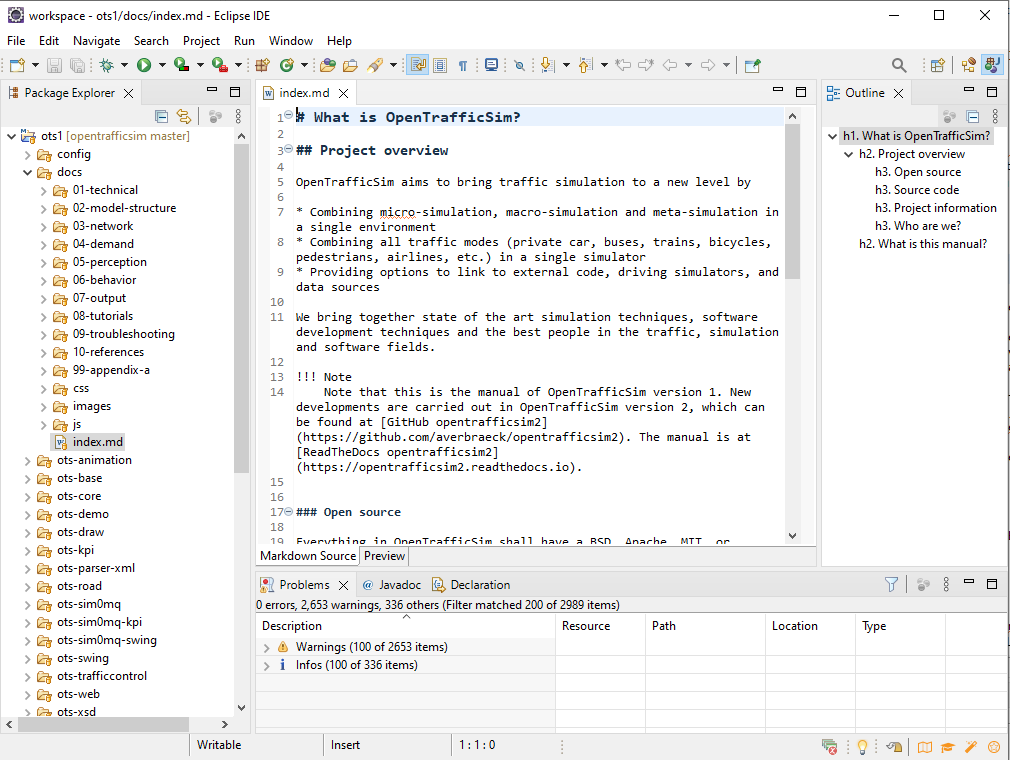Click the Next Annotation arrow icon
The image size is (1010, 760).
547,65
